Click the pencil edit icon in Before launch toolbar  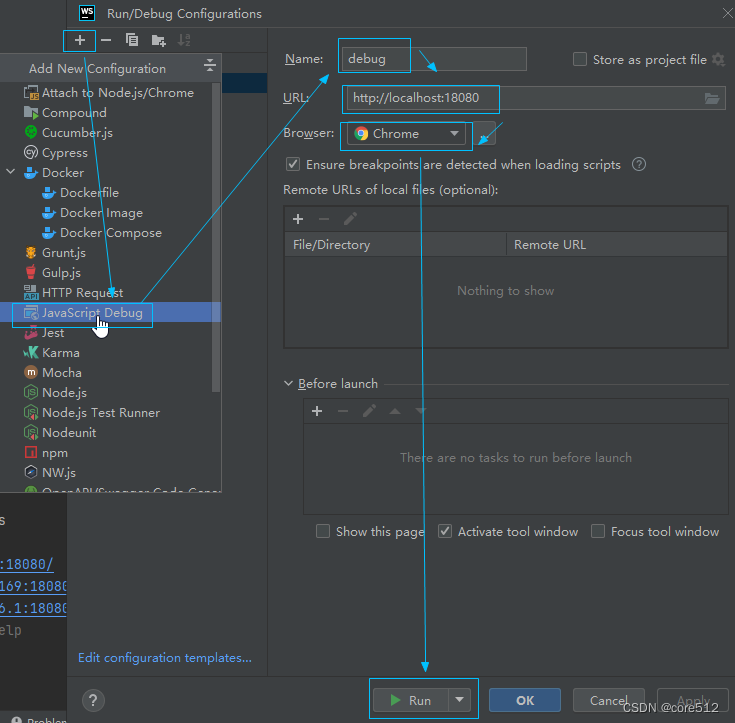tap(369, 411)
